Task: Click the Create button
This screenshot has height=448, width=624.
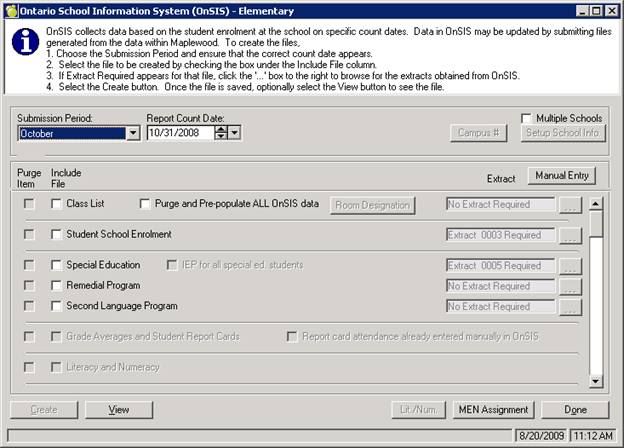Action: pyautogui.click(x=44, y=410)
